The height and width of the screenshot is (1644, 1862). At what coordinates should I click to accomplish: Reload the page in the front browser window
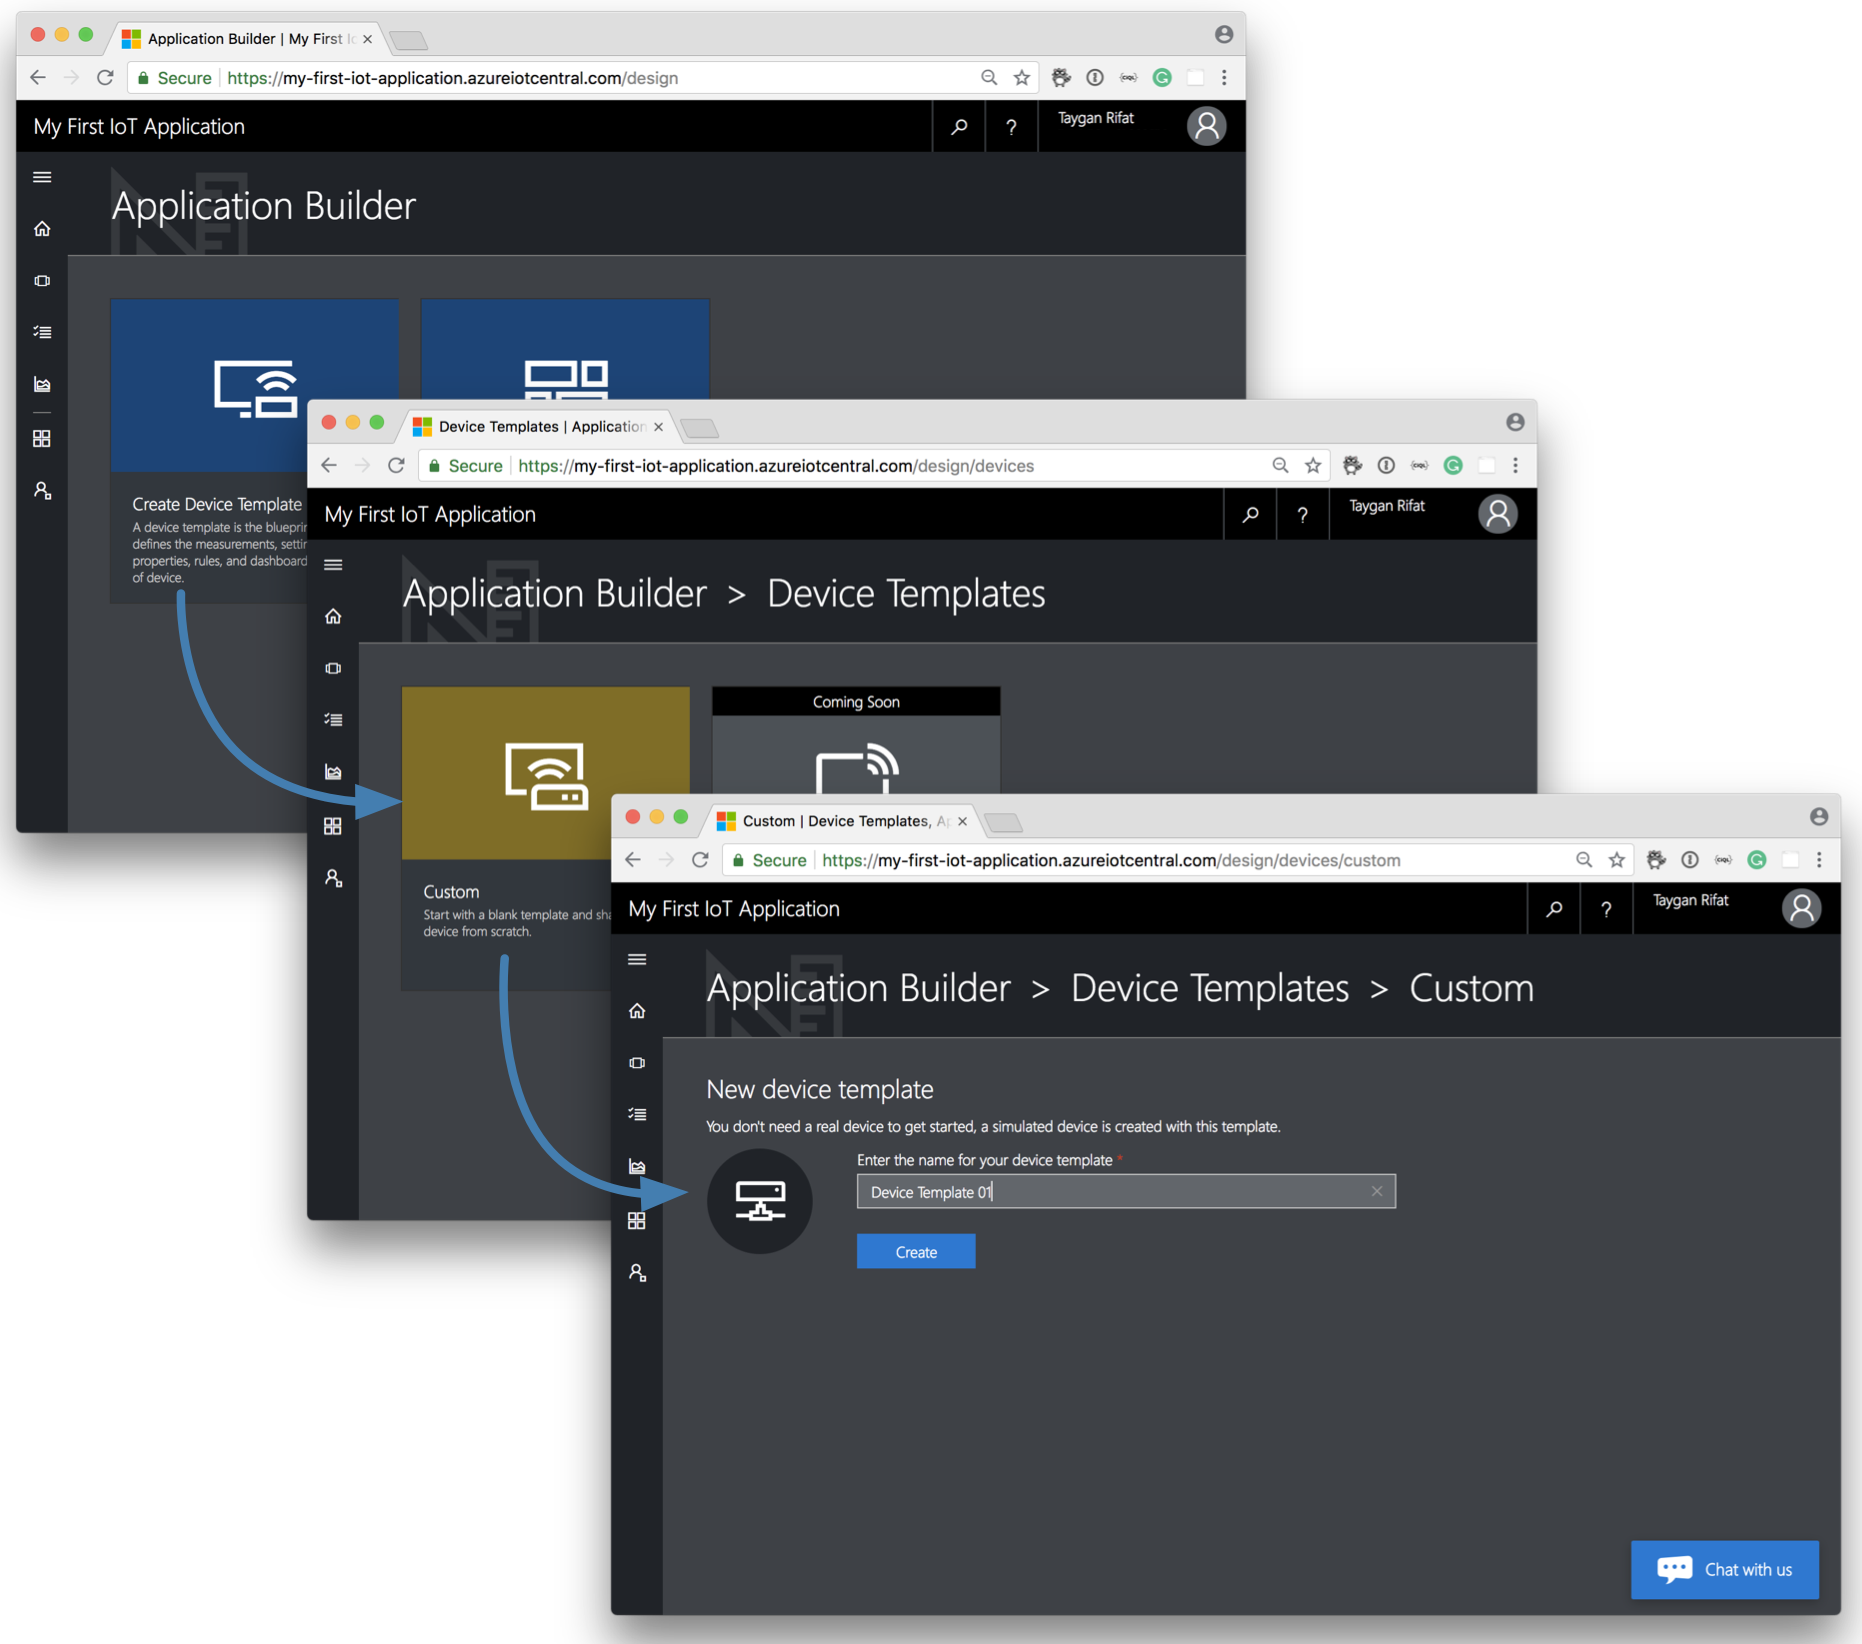pyautogui.click(x=700, y=860)
